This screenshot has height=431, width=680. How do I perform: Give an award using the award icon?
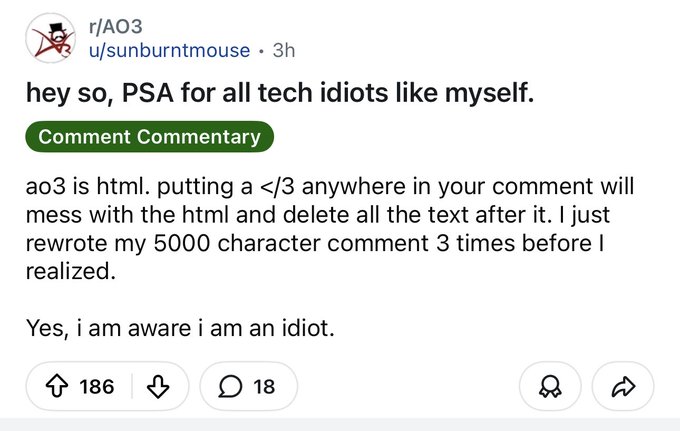547,385
